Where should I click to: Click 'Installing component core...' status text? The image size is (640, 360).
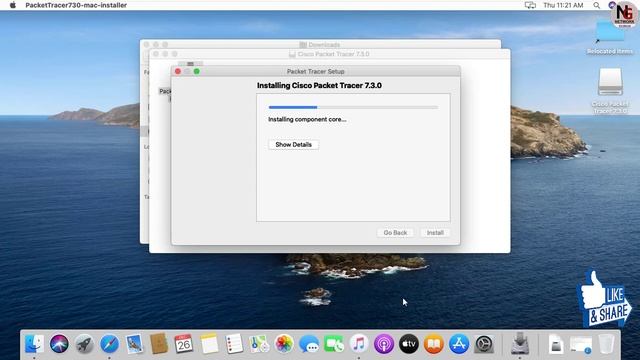307,120
